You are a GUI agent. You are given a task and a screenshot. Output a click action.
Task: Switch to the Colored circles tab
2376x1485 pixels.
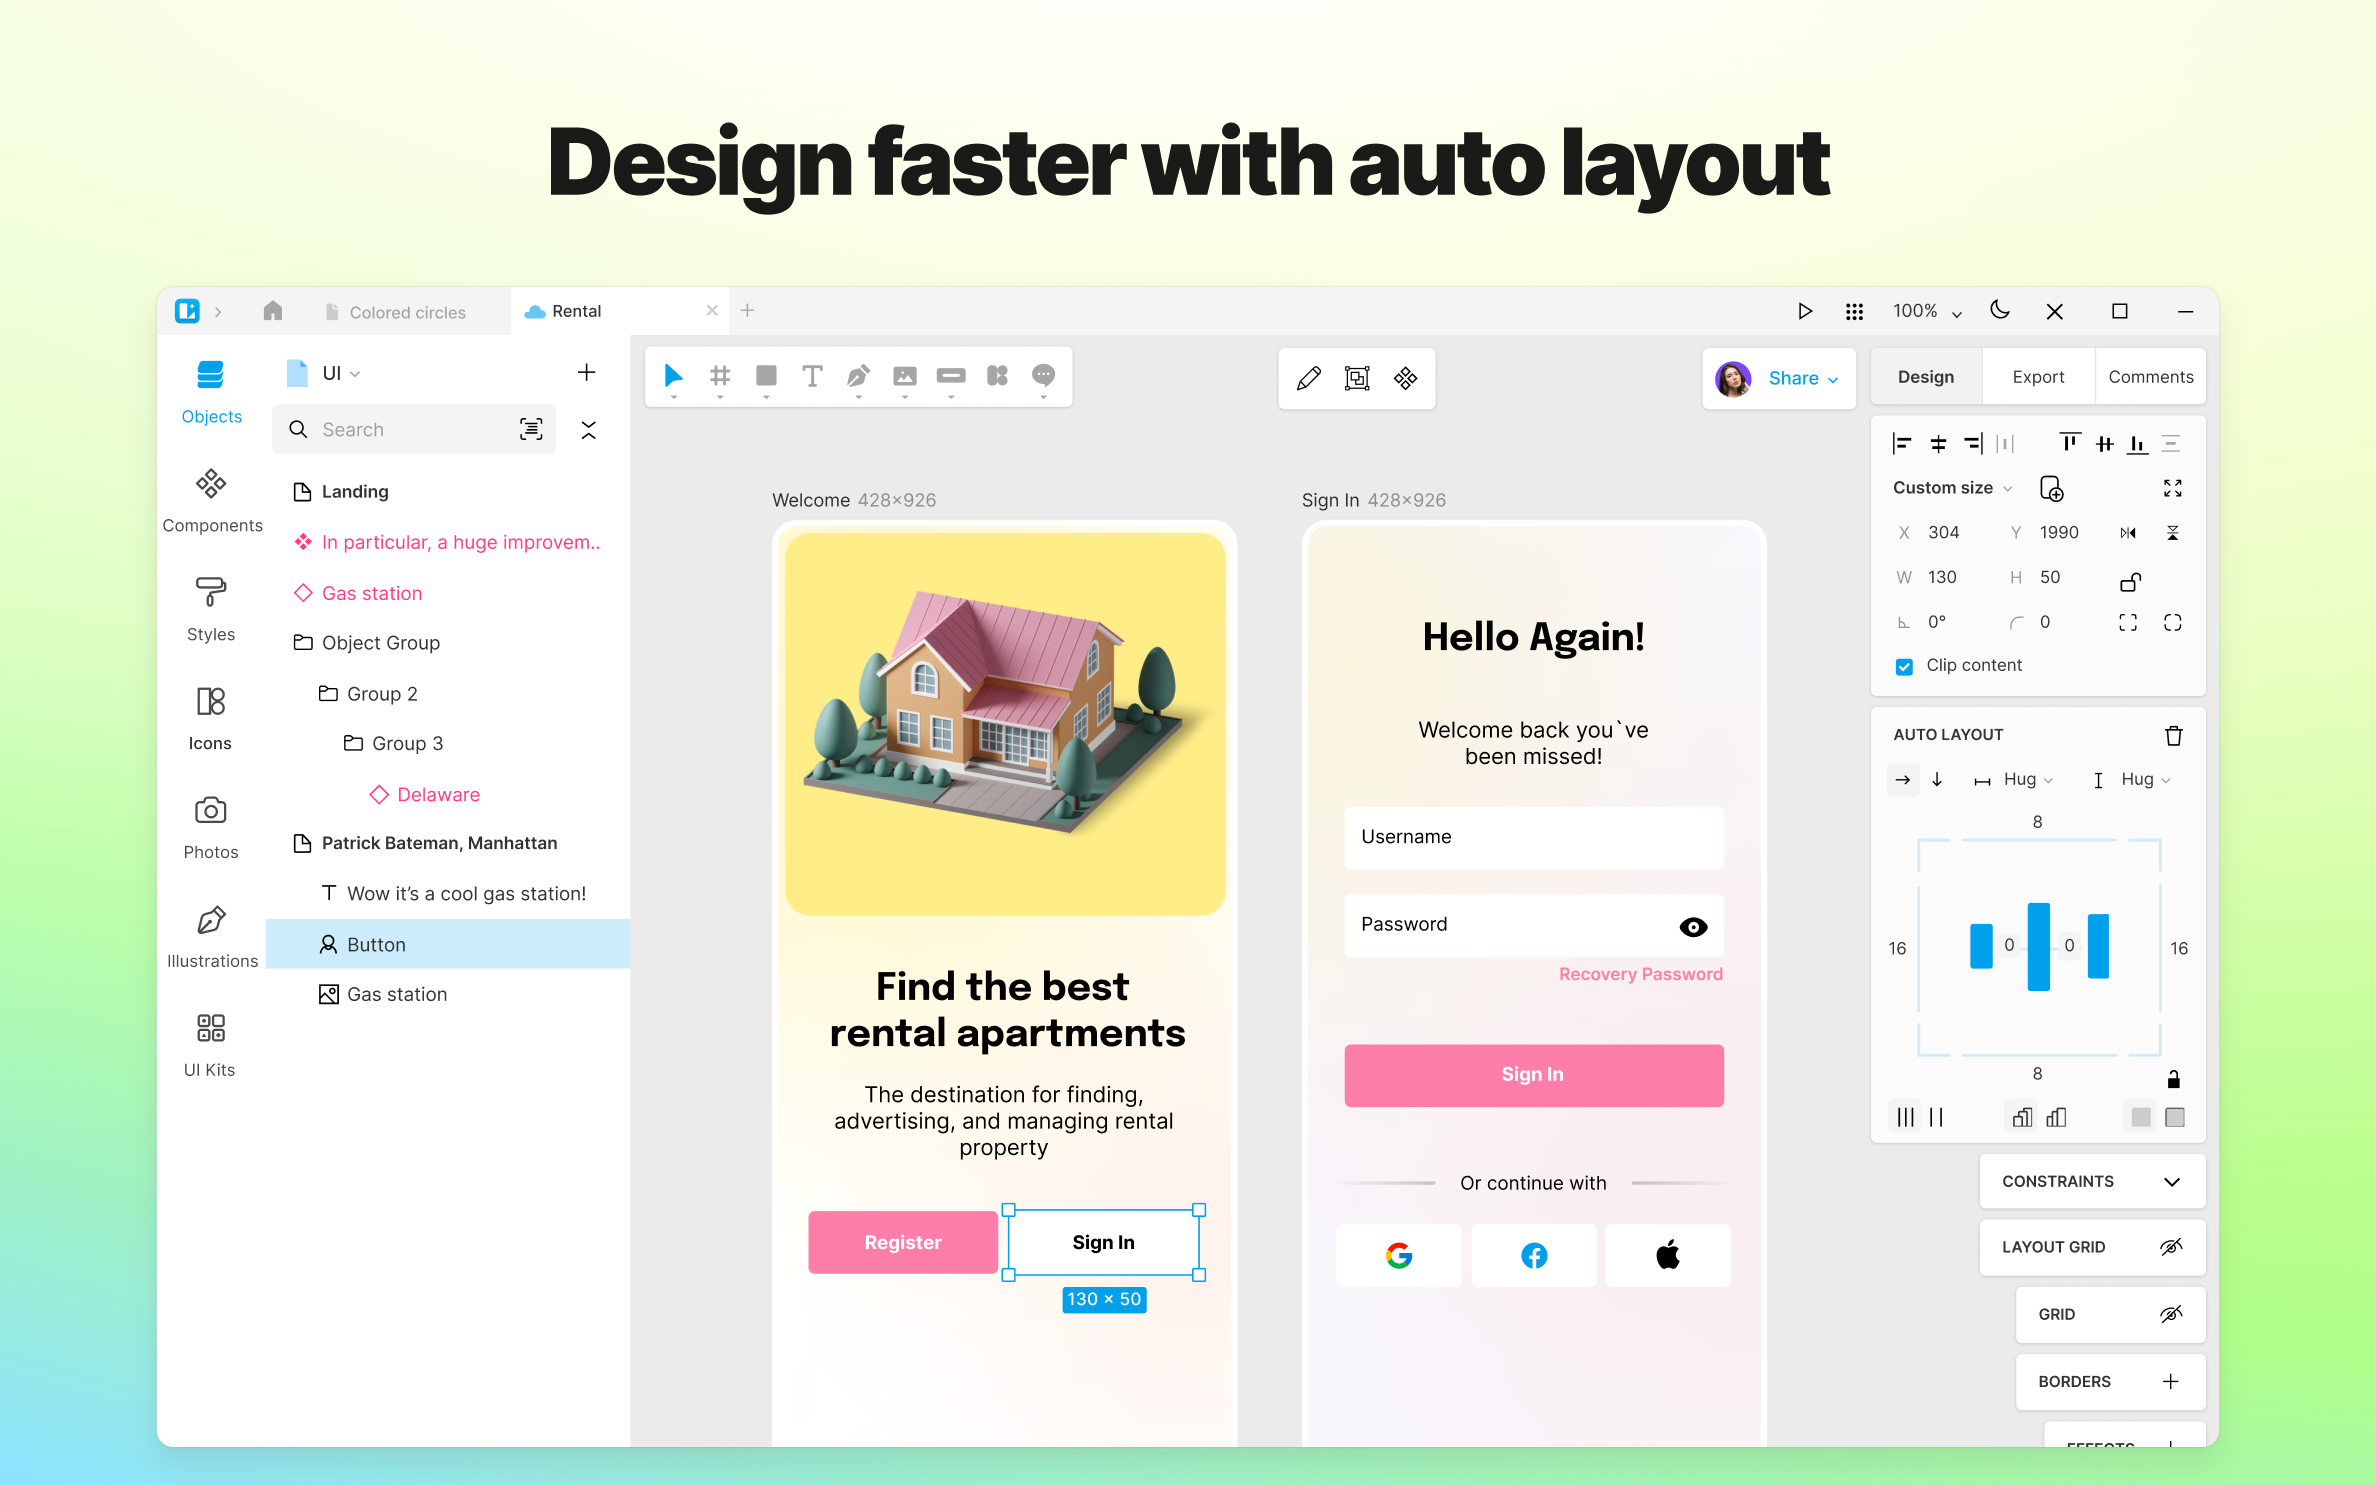click(407, 312)
